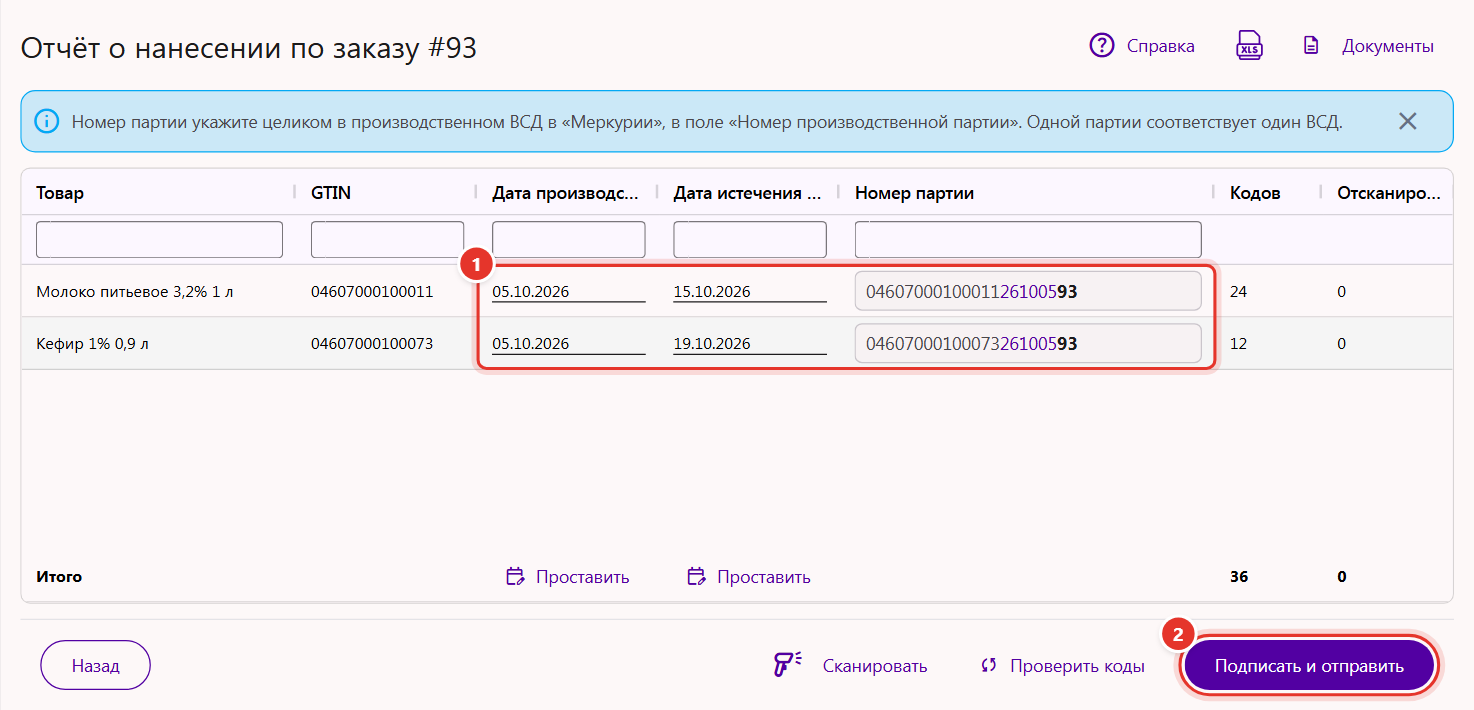Image resolution: width=1474 pixels, height=710 pixels.
Task: Sort by Дата истечения column header
Action: coord(747,193)
